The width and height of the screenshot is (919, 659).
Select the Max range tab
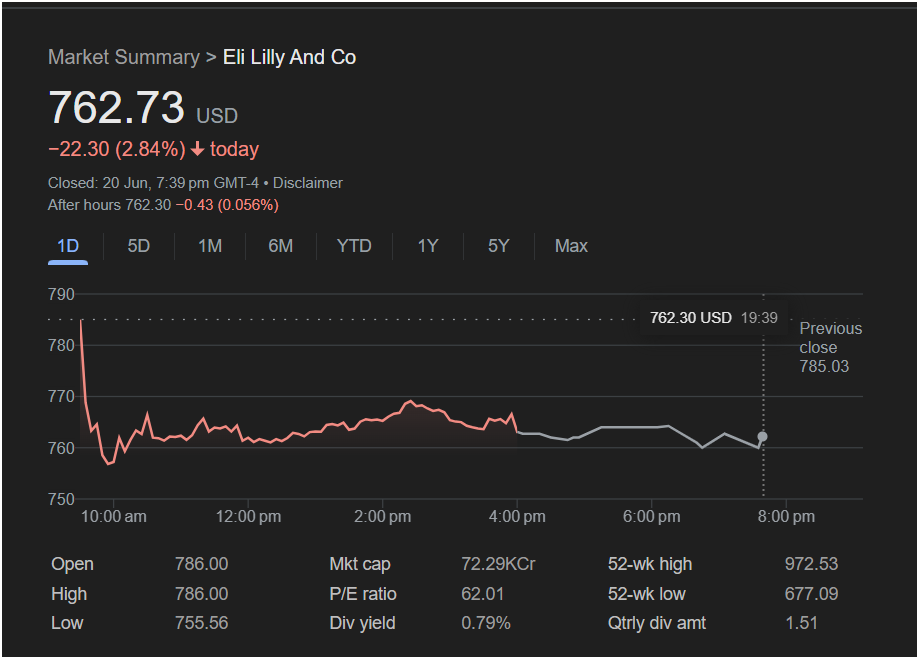571,246
